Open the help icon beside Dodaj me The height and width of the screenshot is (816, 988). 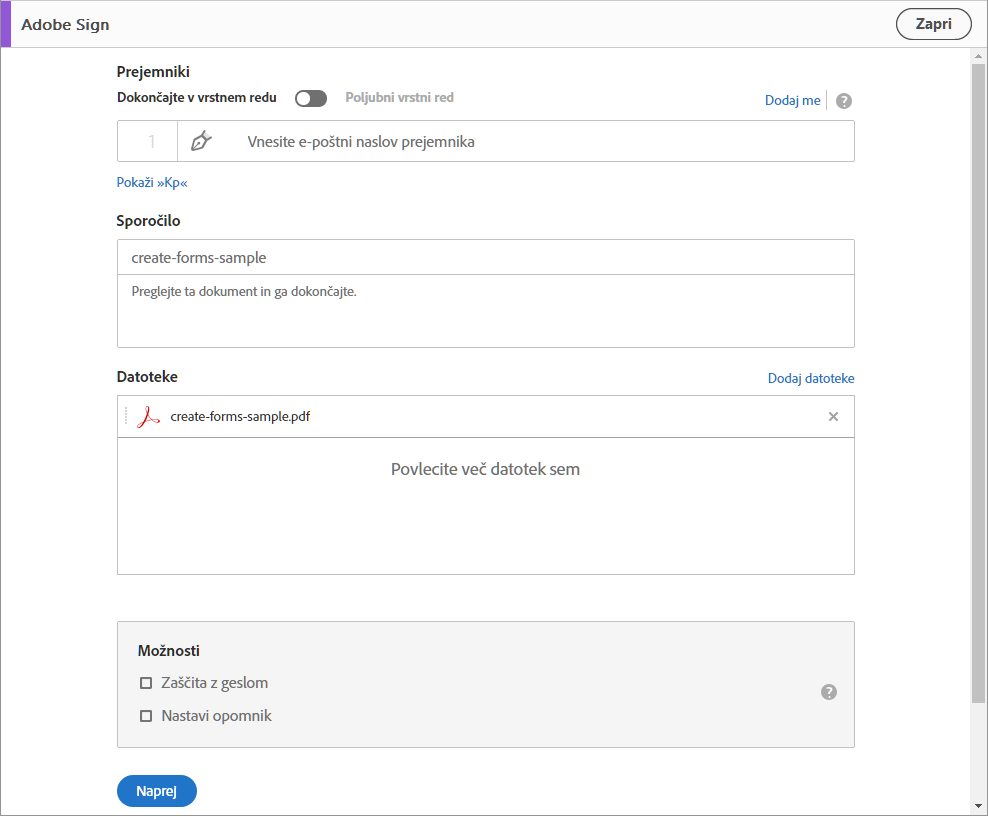(x=844, y=101)
